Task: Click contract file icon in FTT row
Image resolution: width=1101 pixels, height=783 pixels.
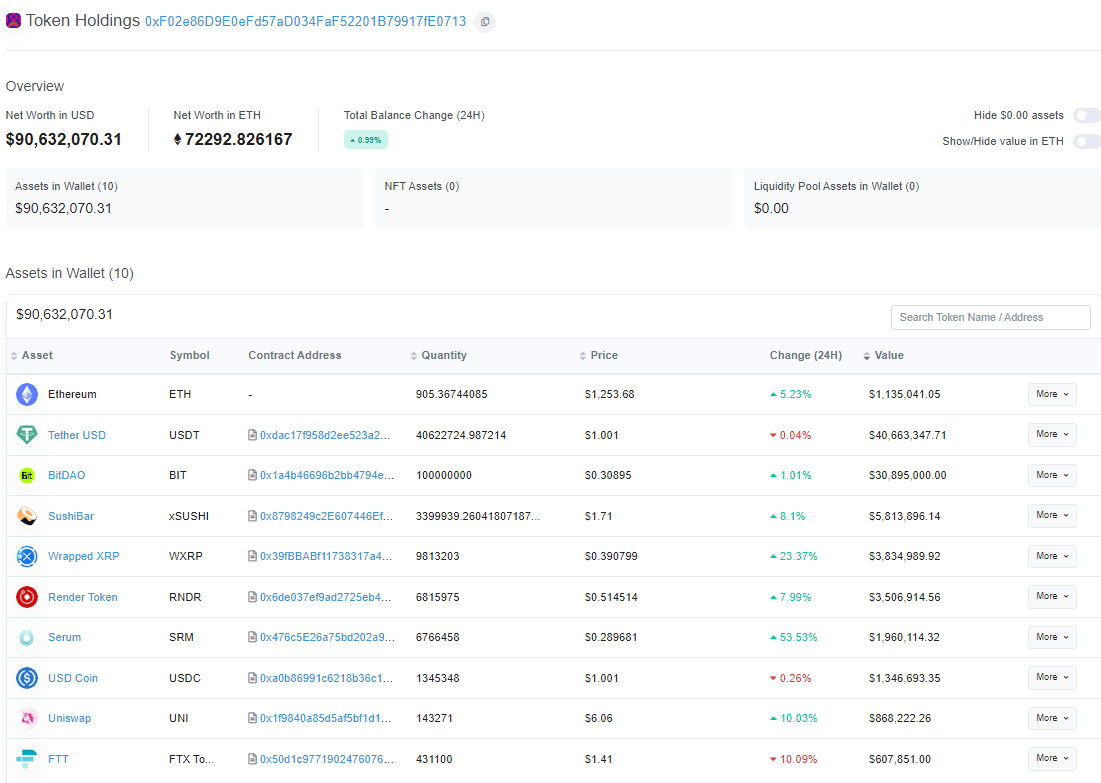Action: tap(252, 759)
